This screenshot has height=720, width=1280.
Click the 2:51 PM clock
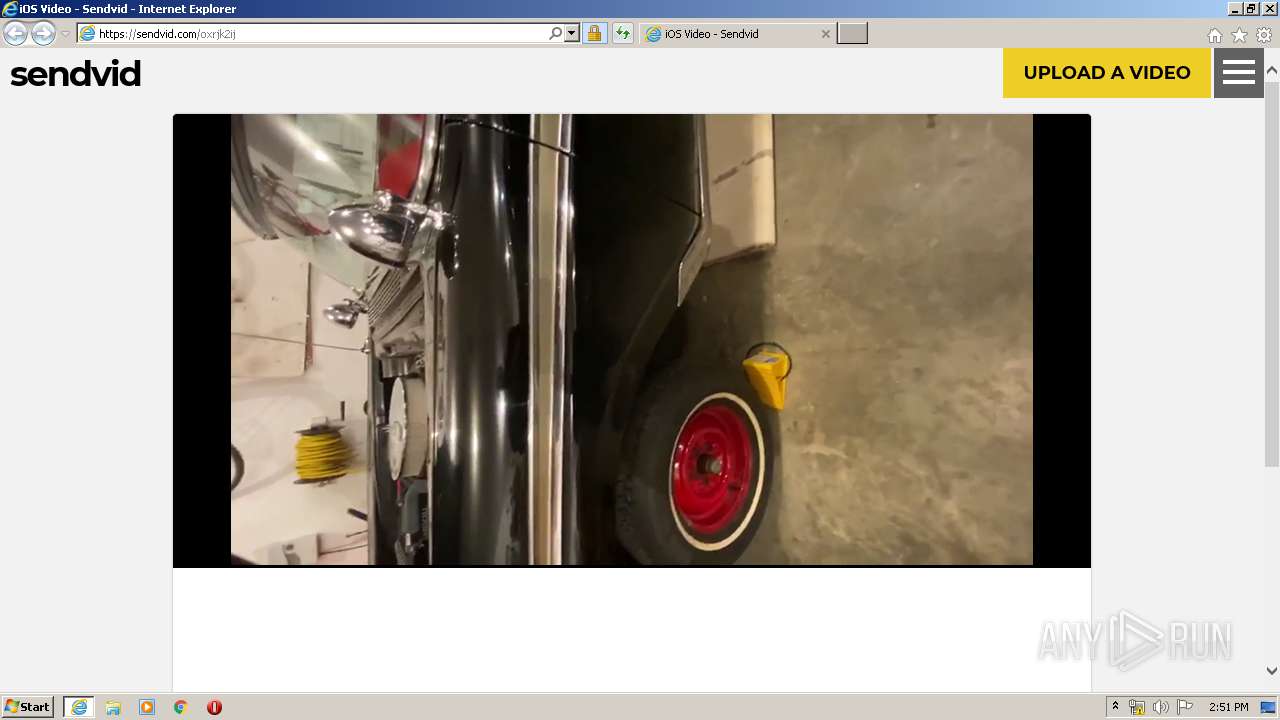click(1228, 707)
